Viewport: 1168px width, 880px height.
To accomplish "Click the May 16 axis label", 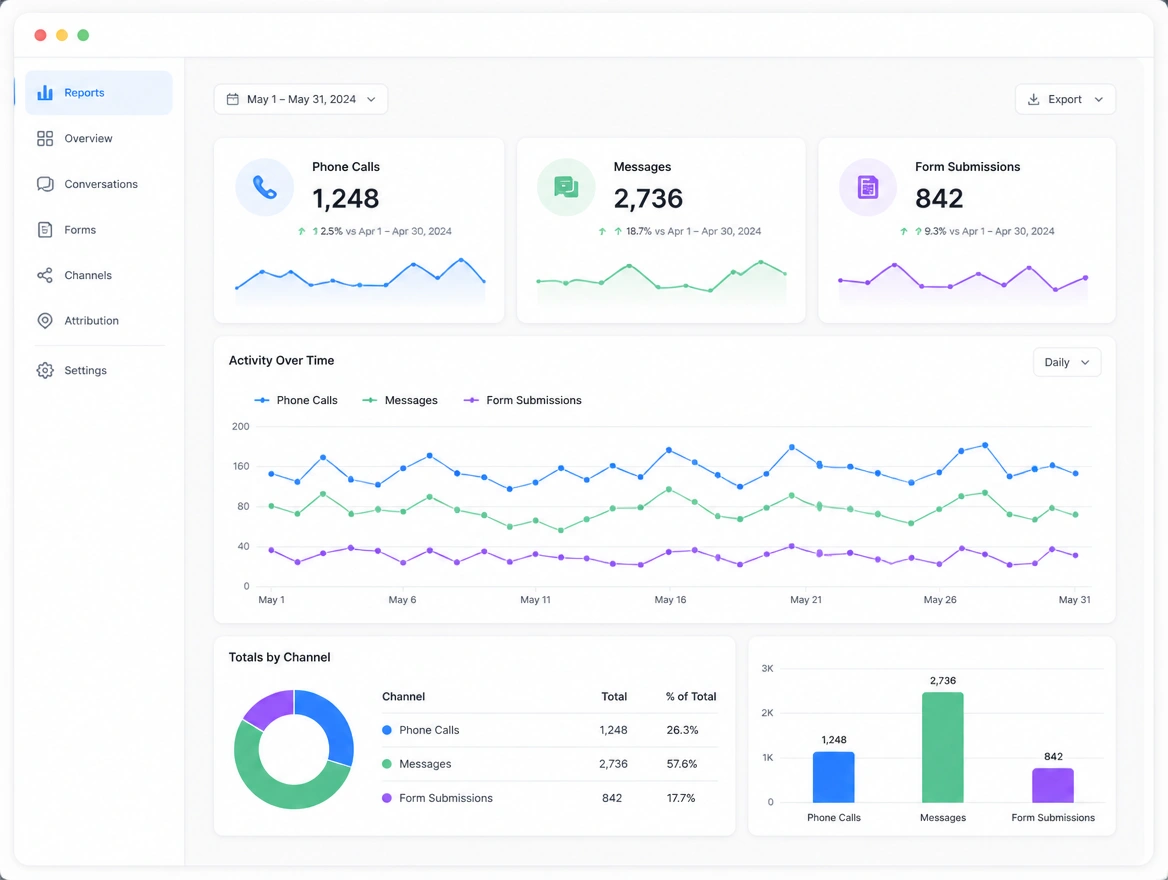I will click(670, 600).
